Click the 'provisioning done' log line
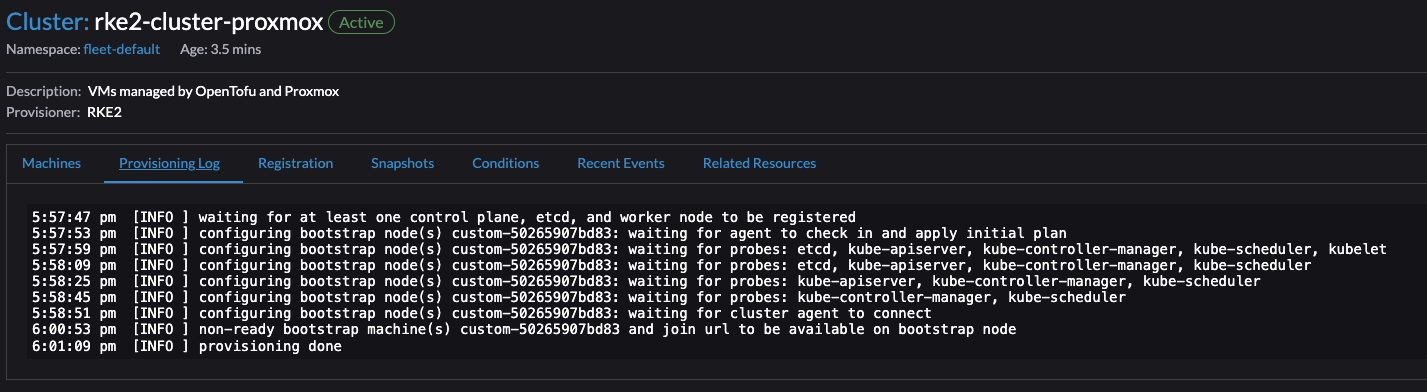The height and width of the screenshot is (392, 1427). [187, 346]
